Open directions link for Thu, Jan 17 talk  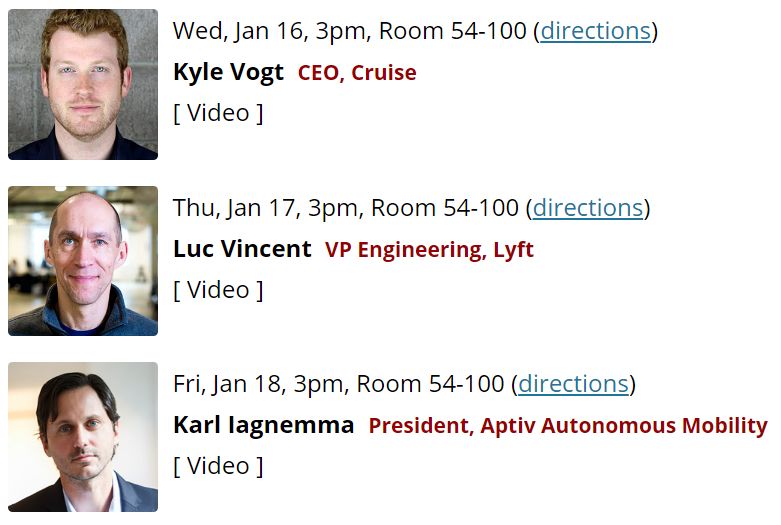(587, 208)
